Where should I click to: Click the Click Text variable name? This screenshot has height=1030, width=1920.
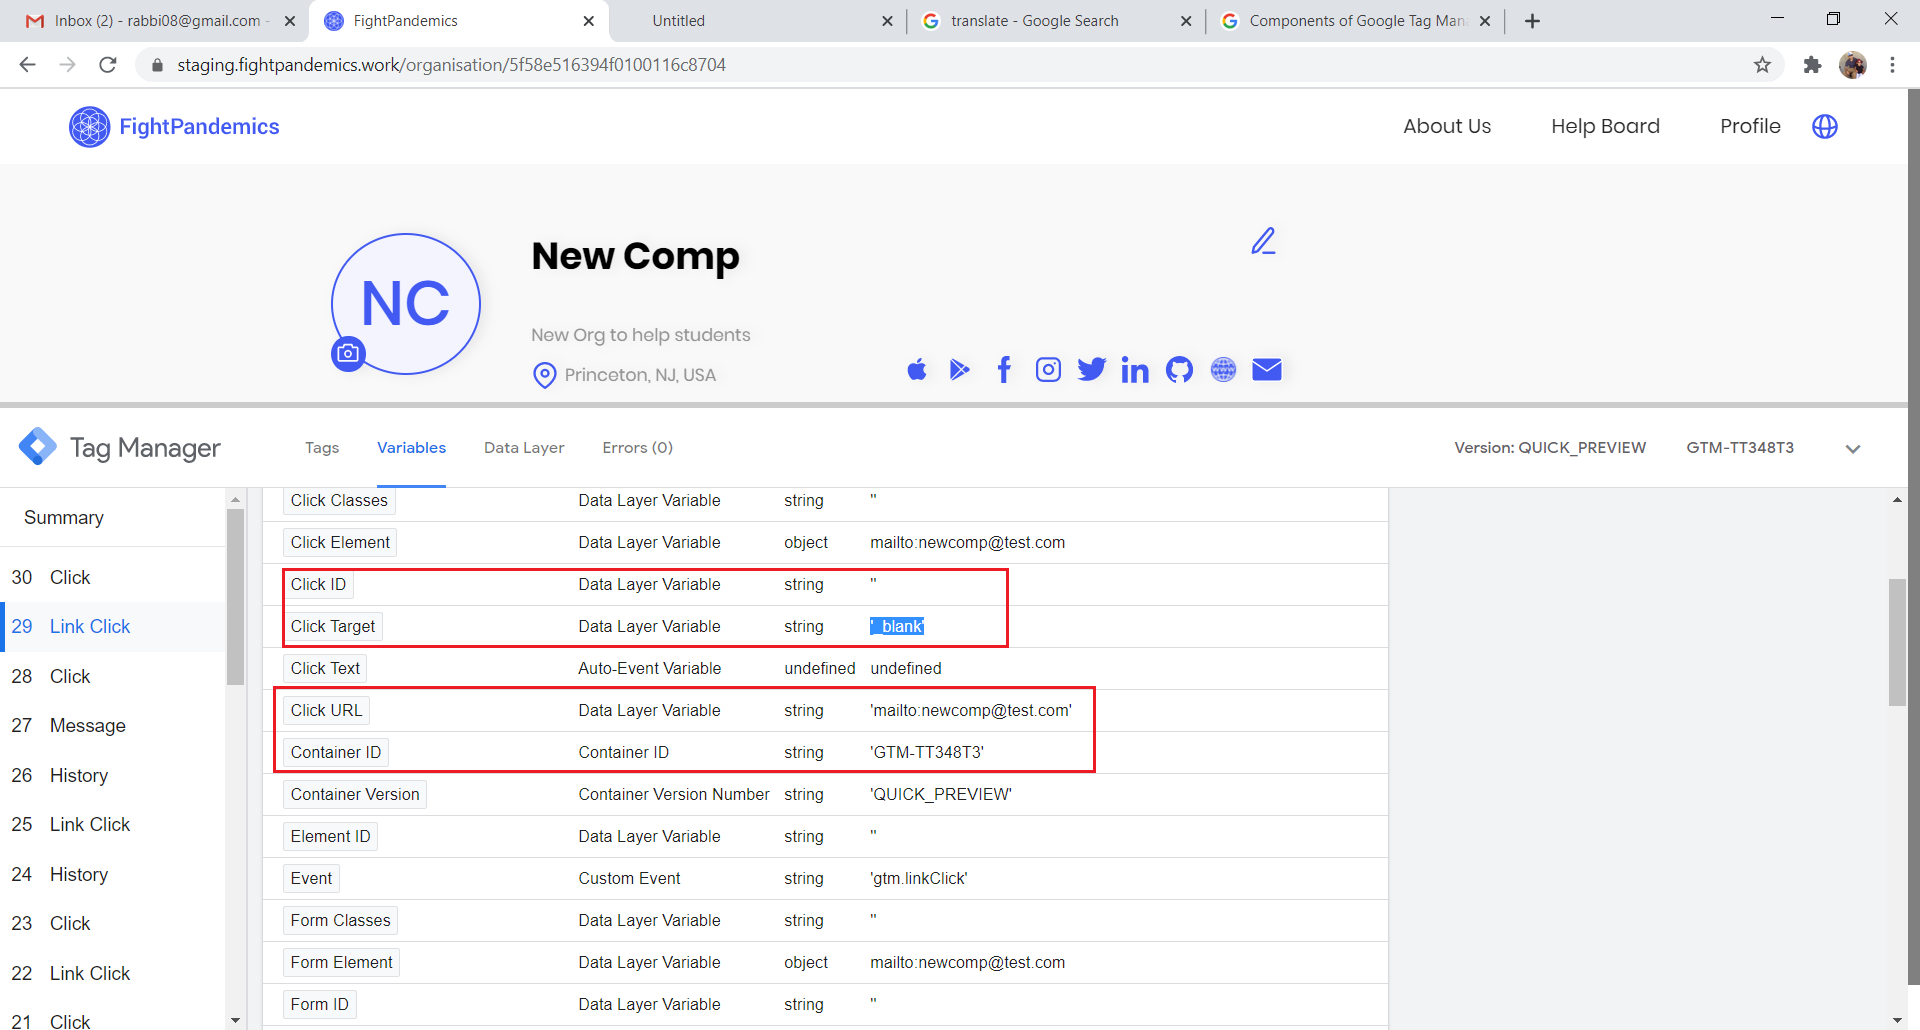click(x=325, y=668)
